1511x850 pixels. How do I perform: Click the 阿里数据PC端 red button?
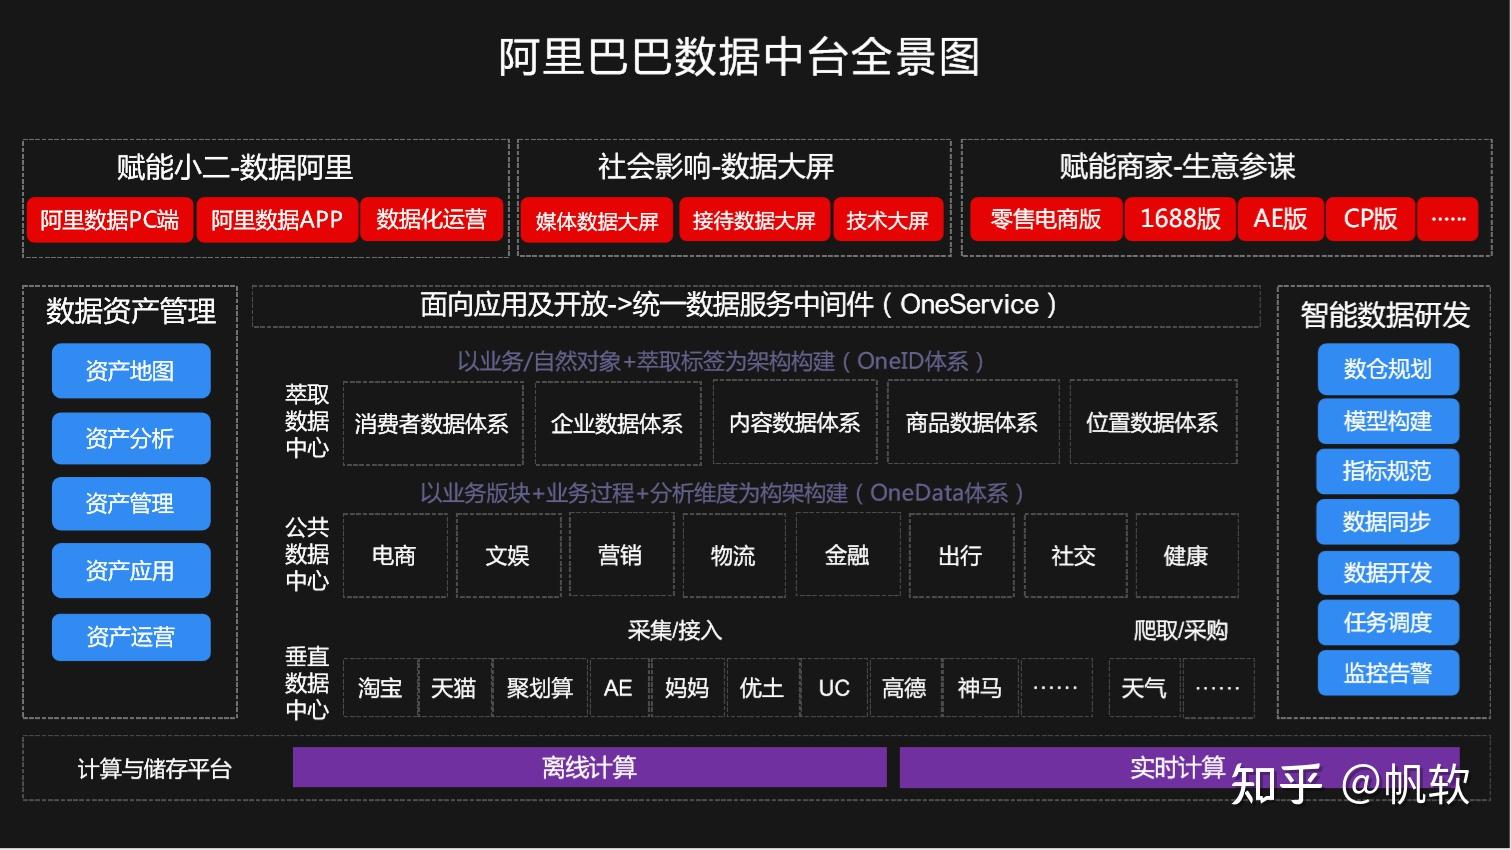click(x=109, y=220)
